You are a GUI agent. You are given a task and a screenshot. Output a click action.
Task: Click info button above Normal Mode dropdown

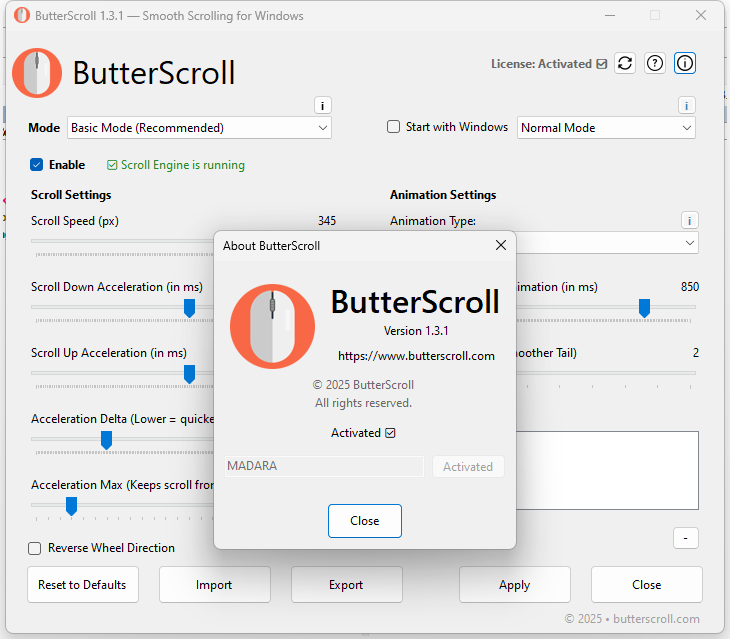(x=686, y=106)
